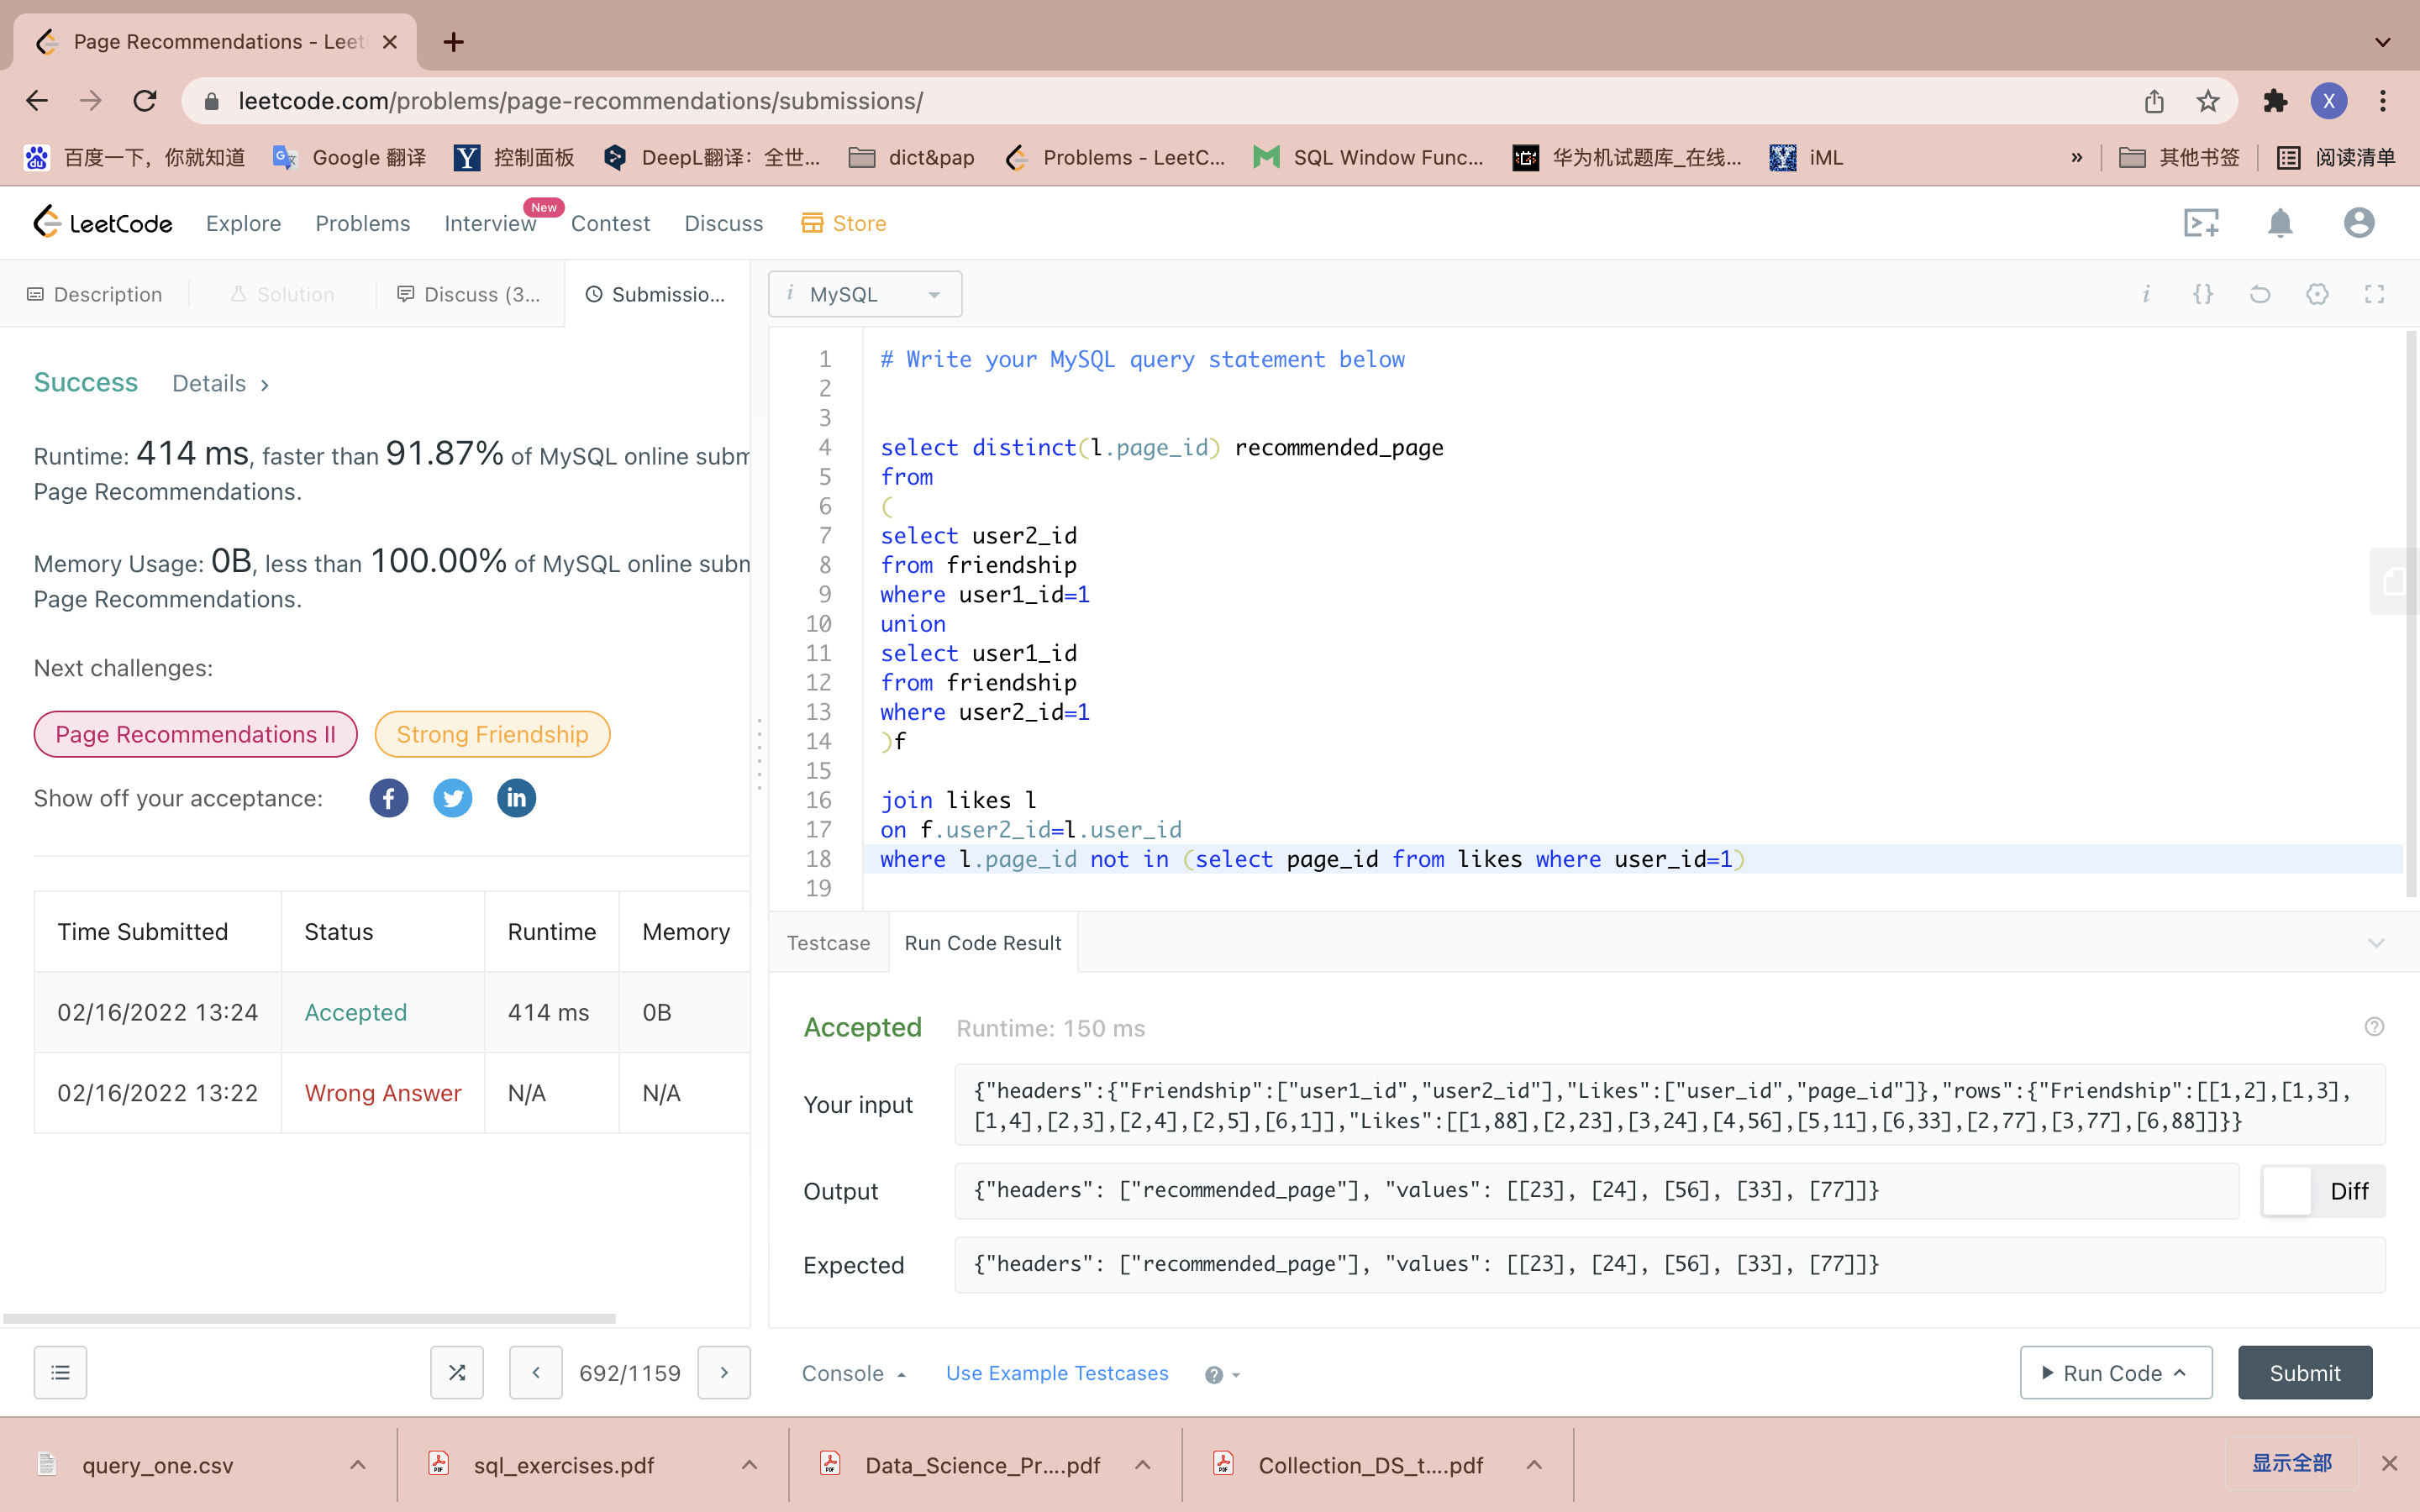The width and height of the screenshot is (2420, 1512).
Task: Enter editor fullscreen mode icon
Action: (2374, 294)
